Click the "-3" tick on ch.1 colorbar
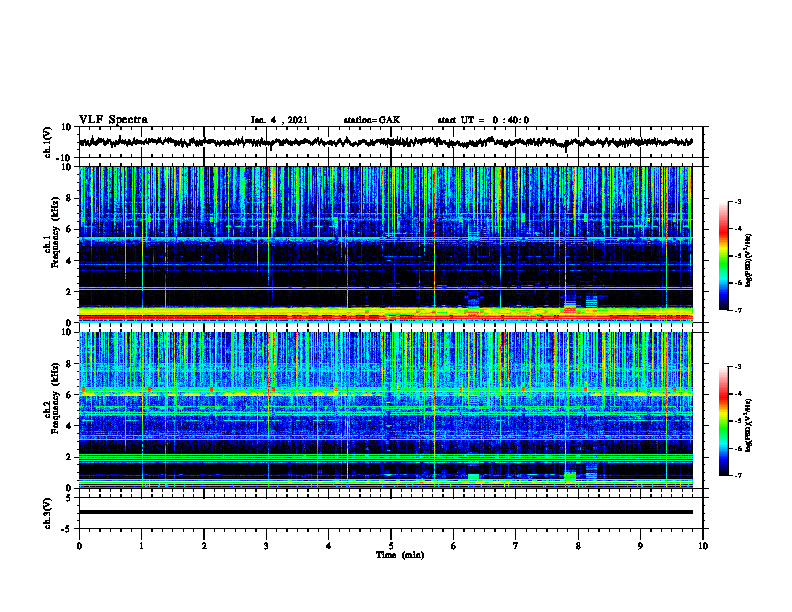Viewport: 792px width, 612px height. 737,202
